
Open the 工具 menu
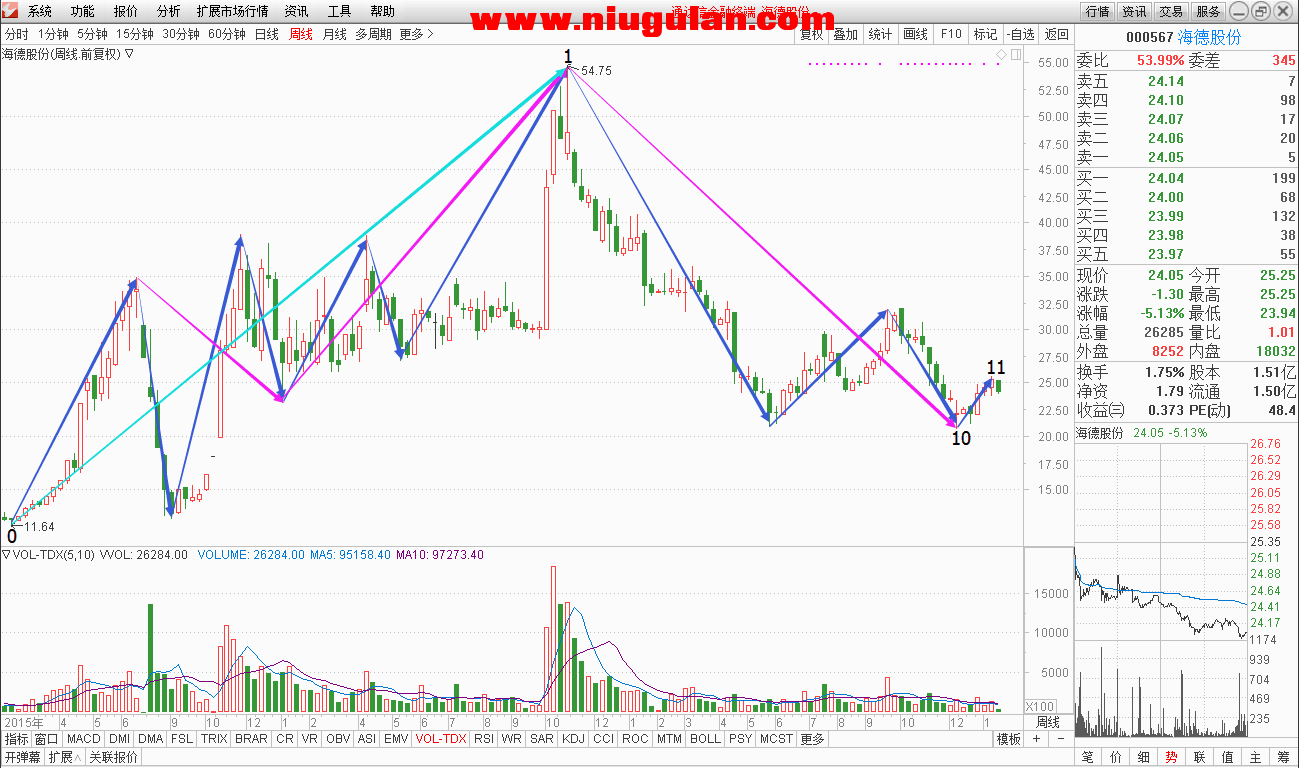[x=340, y=11]
